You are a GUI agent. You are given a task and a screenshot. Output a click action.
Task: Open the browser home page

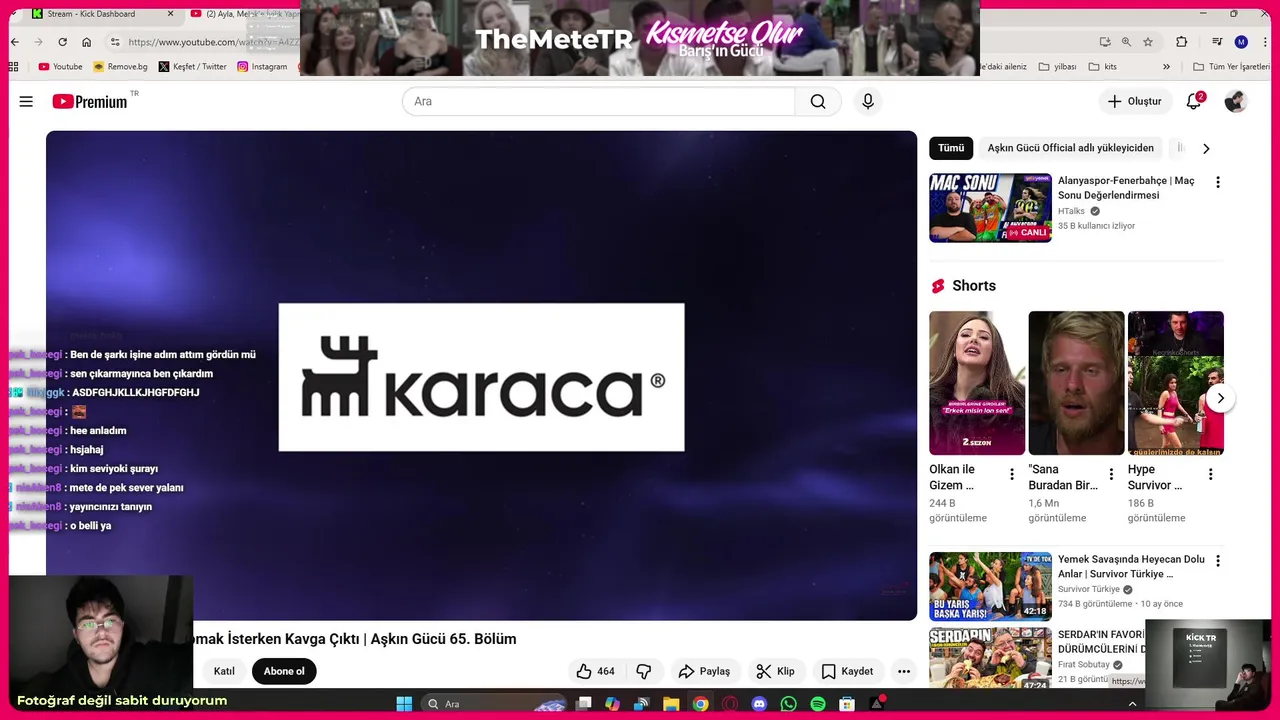pyautogui.click(x=86, y=42)
